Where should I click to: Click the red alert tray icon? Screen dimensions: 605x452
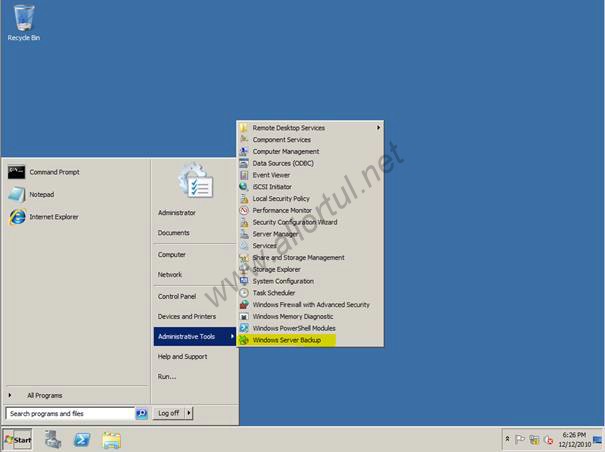pos(548,439)
